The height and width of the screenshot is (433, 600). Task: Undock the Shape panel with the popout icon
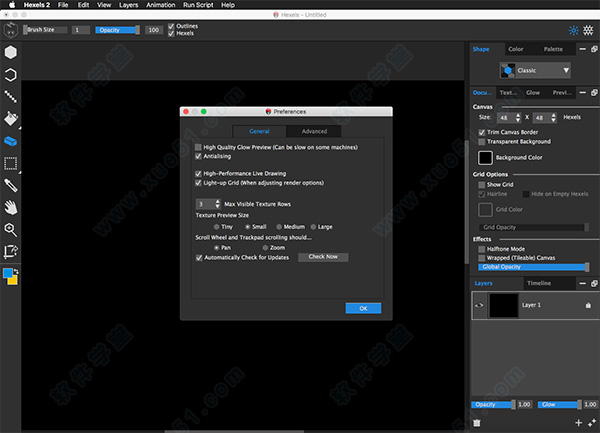[x=594, y=49]
